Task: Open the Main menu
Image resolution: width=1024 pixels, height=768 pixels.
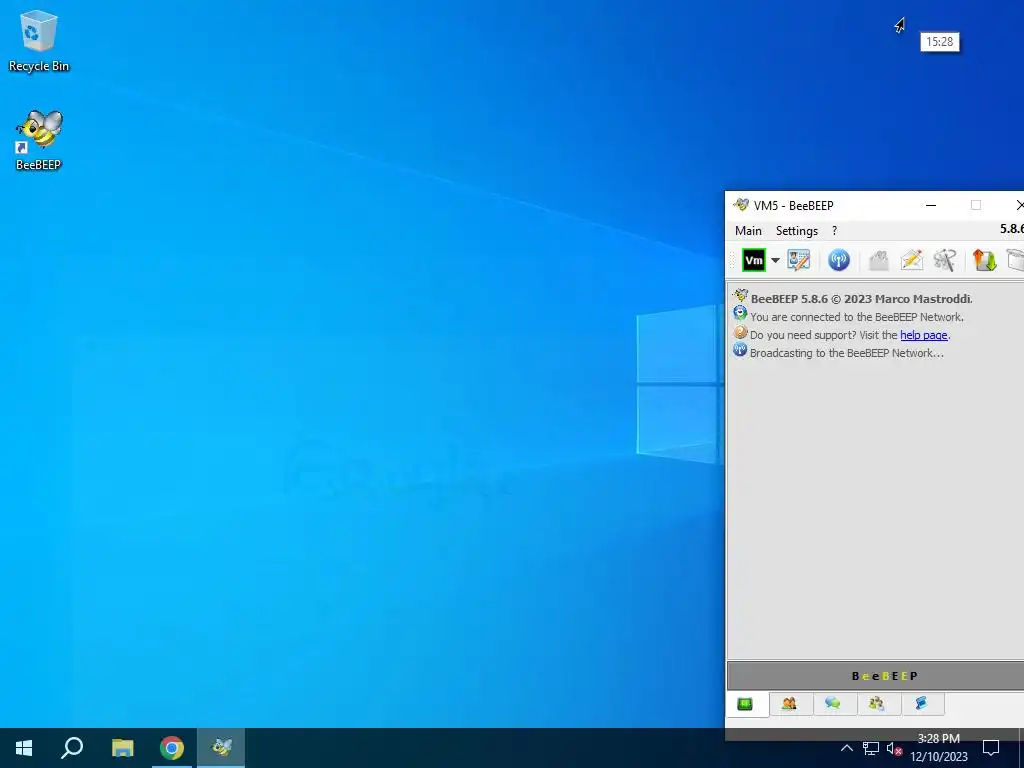Action: pyautogui.click(x=748, y=231)
